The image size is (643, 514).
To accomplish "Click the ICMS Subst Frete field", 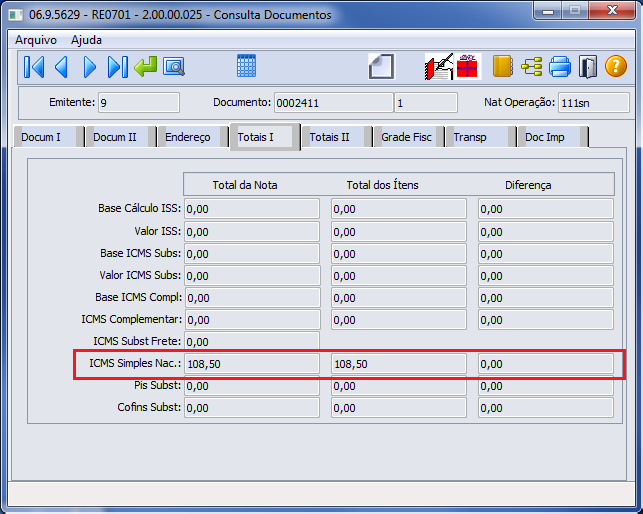I will (x=252, y=341).
